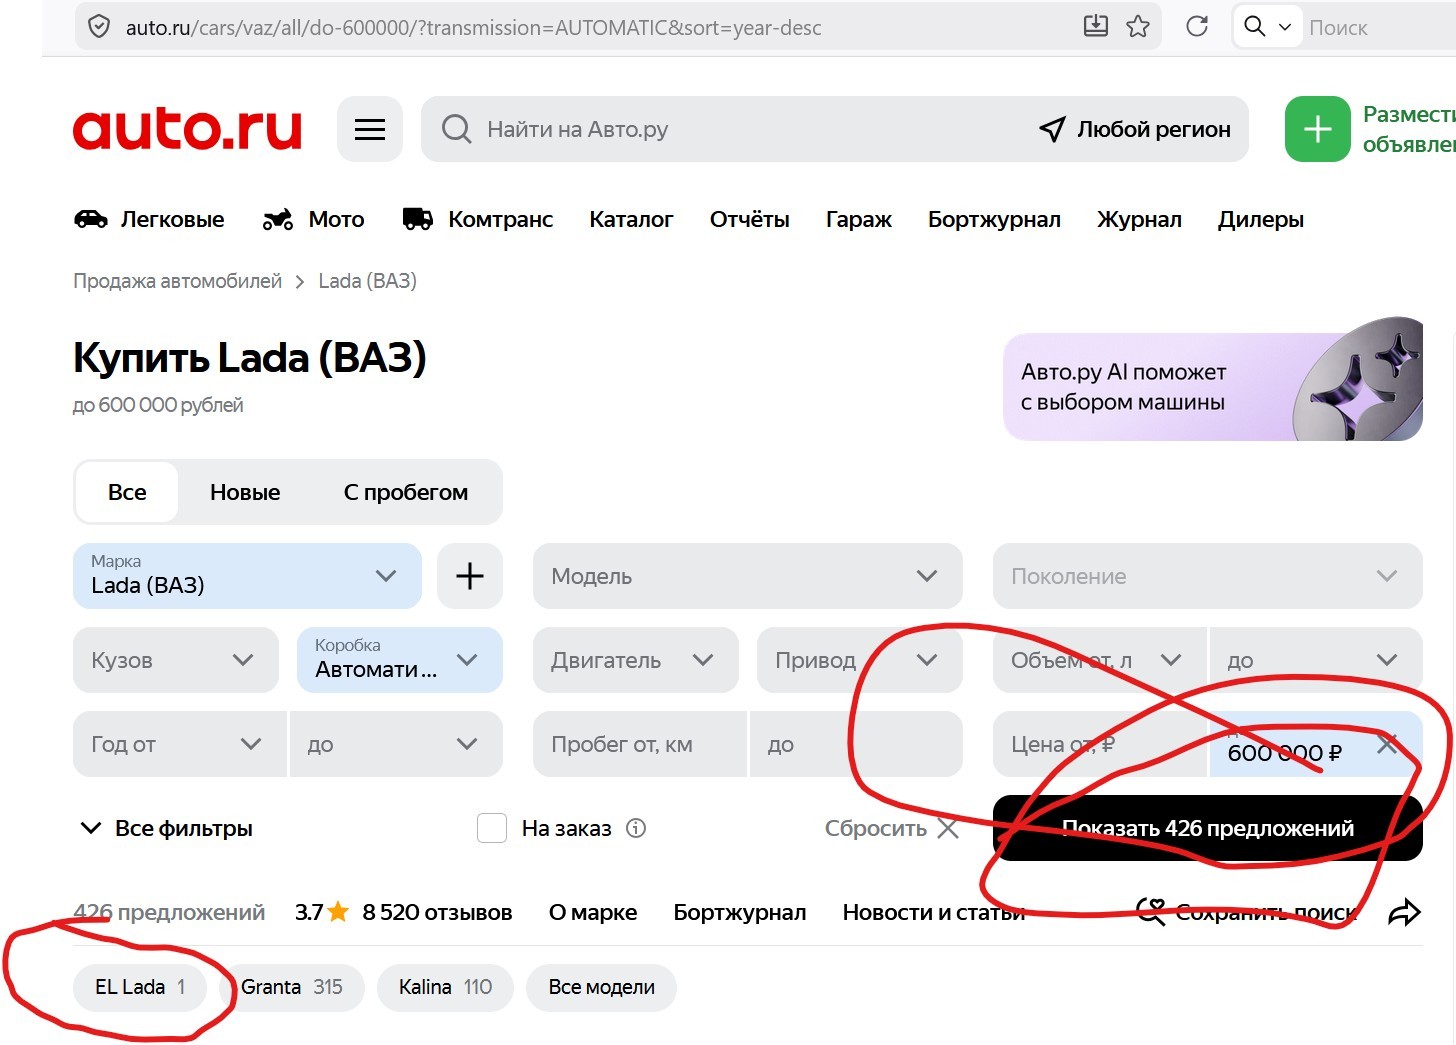
Task: Click Показать 426 предложений button
Action: point(1208,828)
